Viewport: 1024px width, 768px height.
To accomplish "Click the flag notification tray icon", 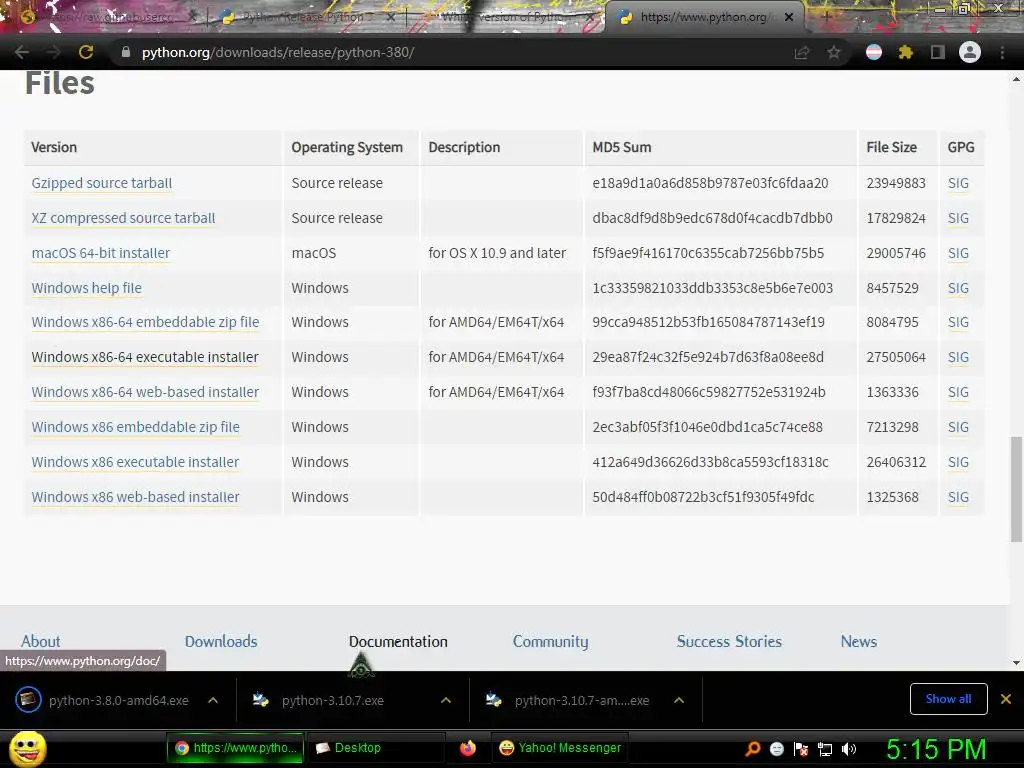I will [x=801, y=749].
